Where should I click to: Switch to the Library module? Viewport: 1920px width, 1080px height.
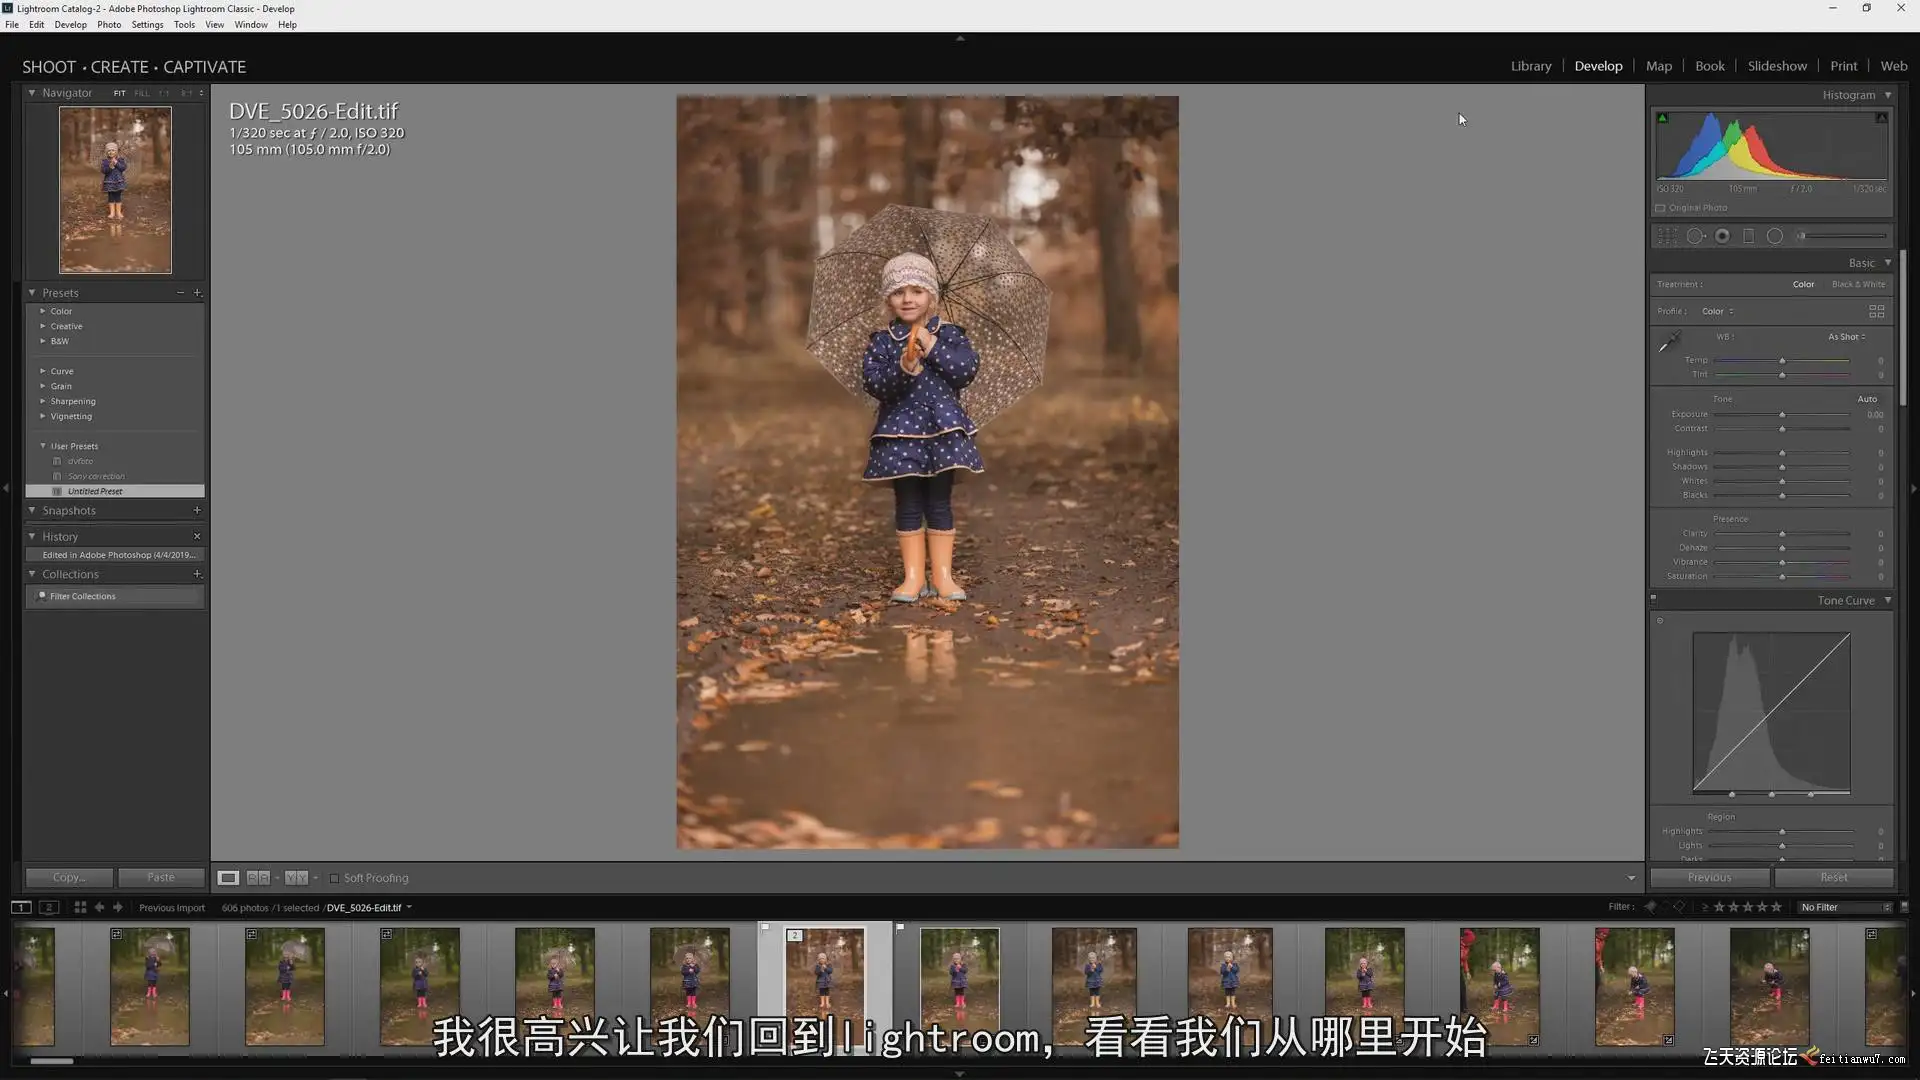[x=1530, y=66]
